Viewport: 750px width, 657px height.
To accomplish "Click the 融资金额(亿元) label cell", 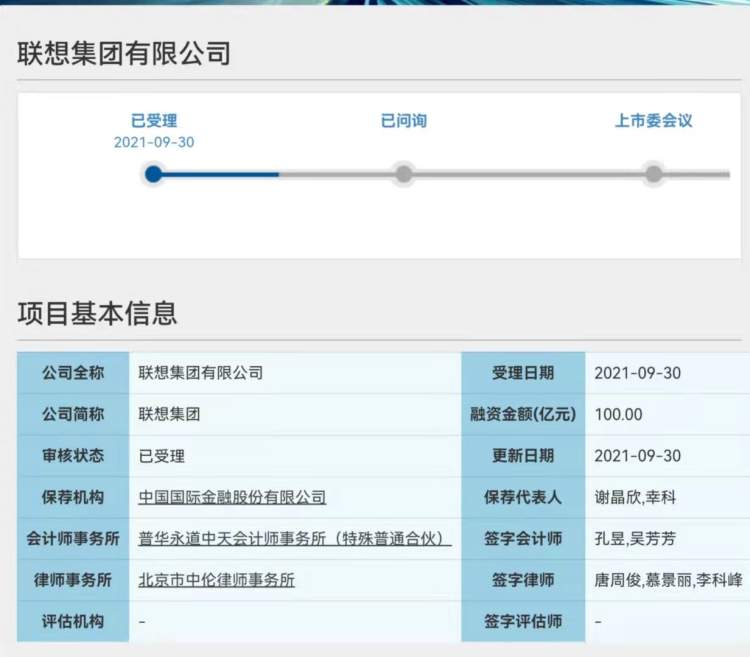I will [x=523, y=415].
